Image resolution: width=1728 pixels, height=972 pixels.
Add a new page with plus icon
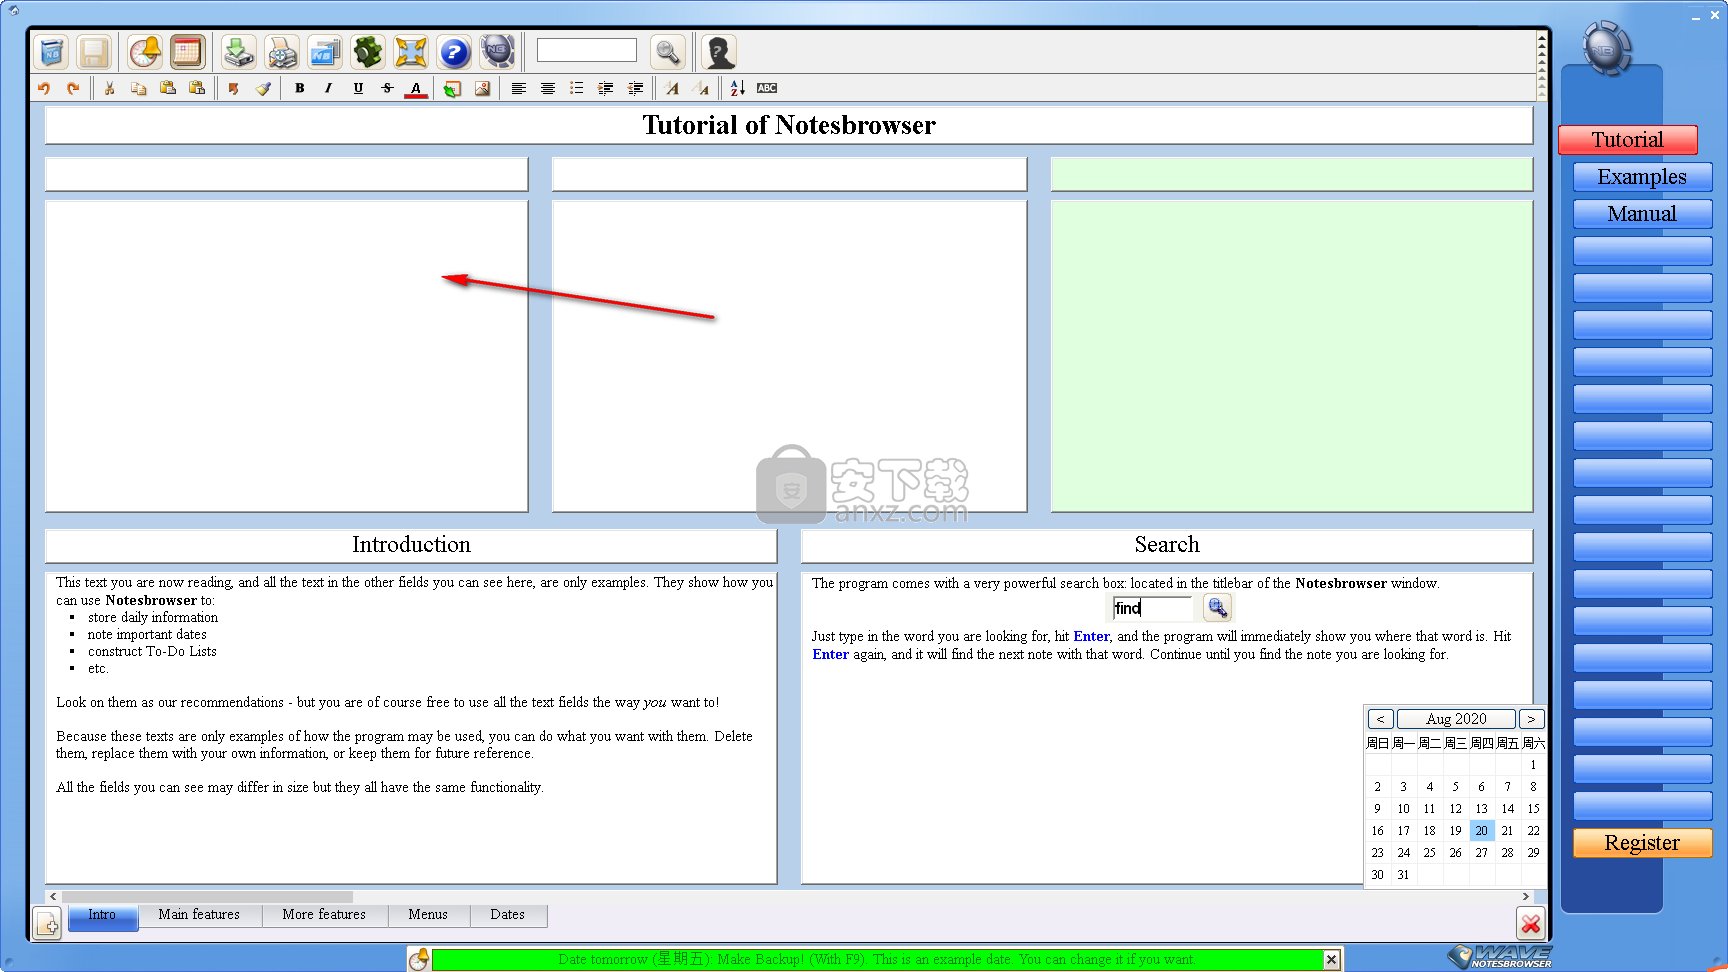click(x=47, y=924)
